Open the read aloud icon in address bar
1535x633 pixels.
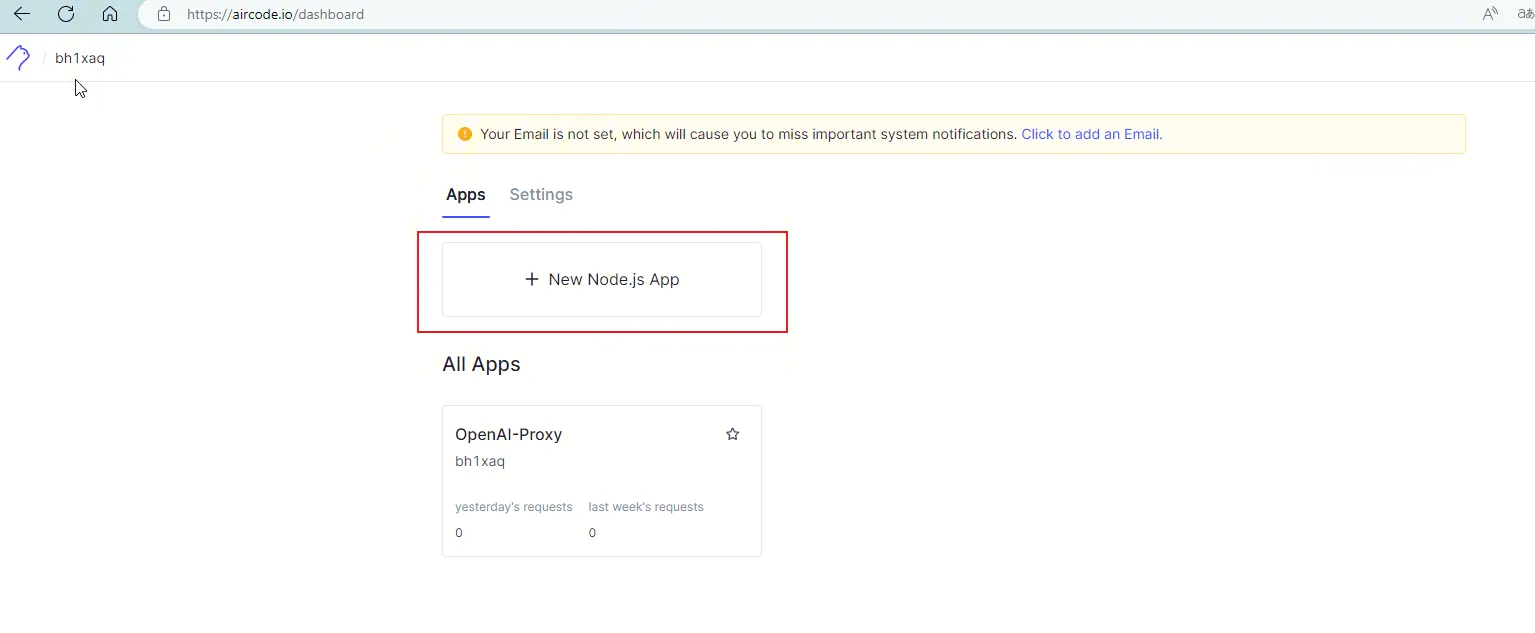point(1490,14)
